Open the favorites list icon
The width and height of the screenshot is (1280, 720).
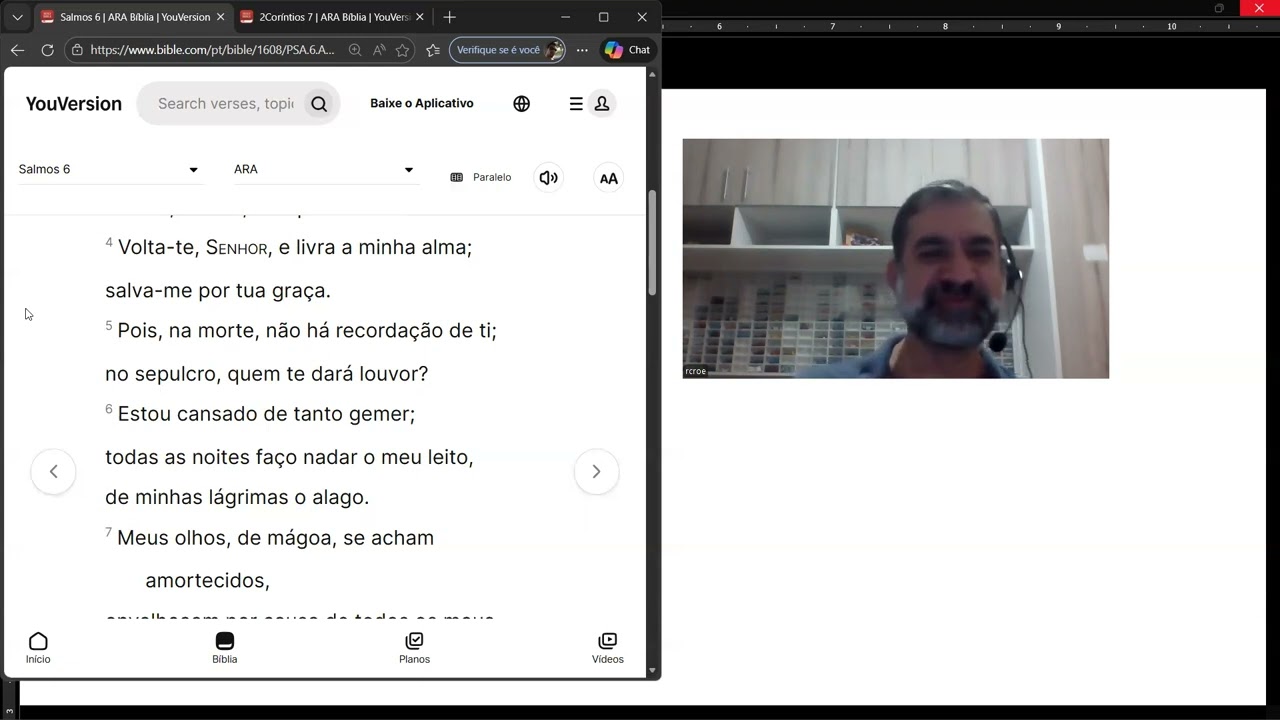click(x=433, y=49)
